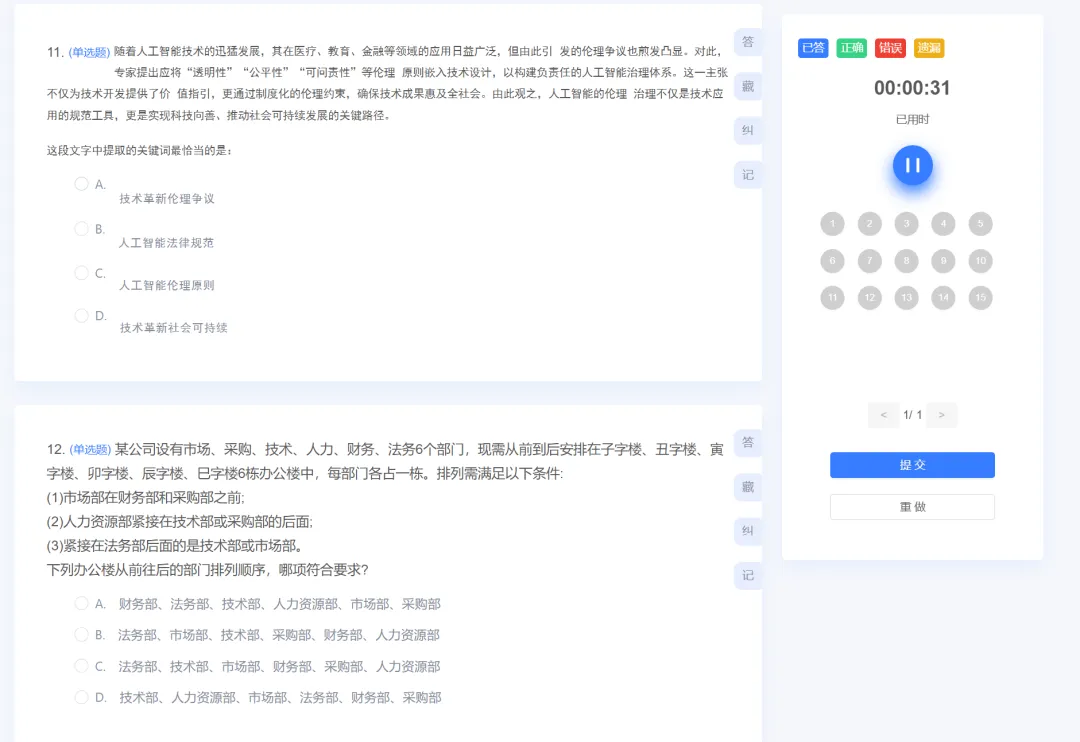Image resolution: width=1080 pixels, height=742 pixels.
Task: Jump to question number 5 bubble
Action: 980,223
